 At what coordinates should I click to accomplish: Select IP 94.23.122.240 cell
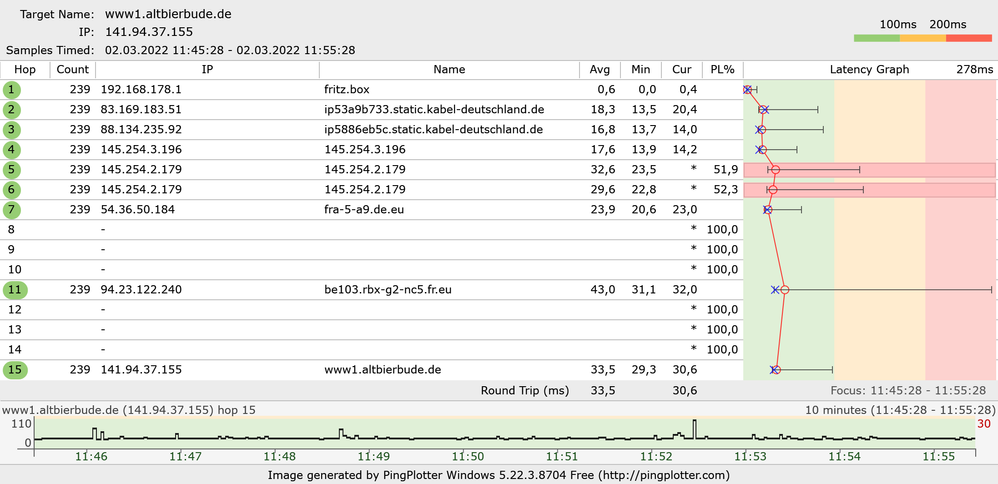(141, 290)
